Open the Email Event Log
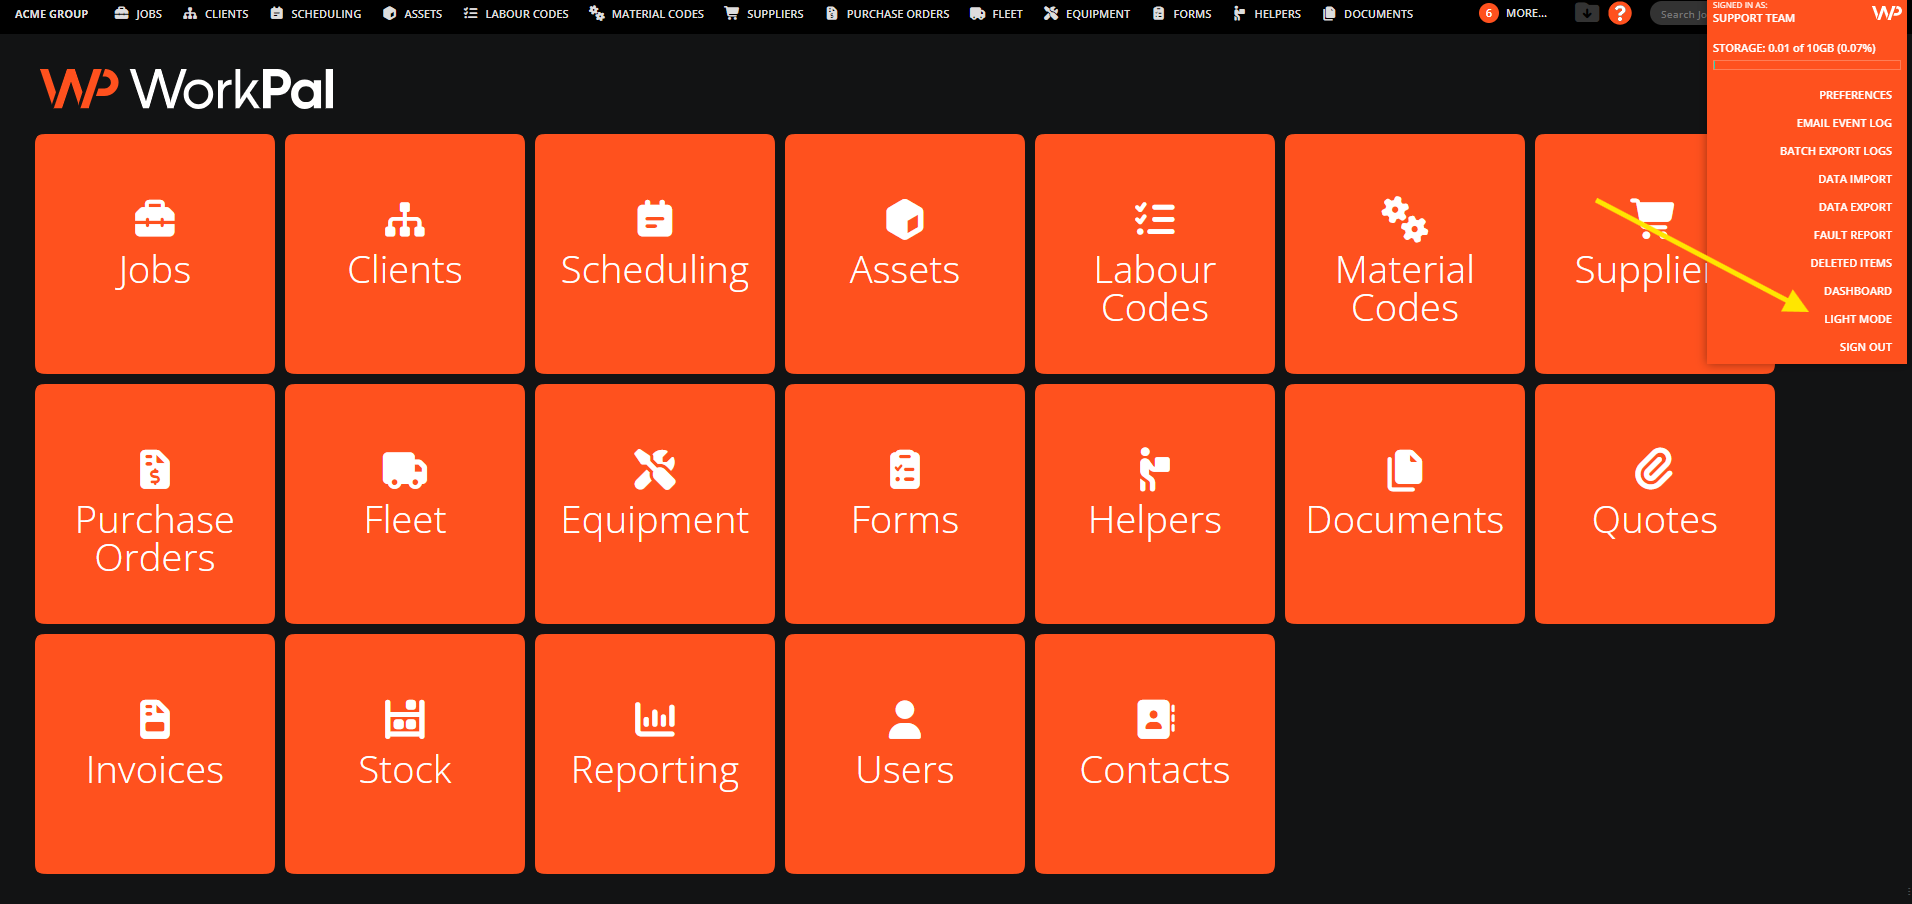1912x904 pixels. [1844, 123]
